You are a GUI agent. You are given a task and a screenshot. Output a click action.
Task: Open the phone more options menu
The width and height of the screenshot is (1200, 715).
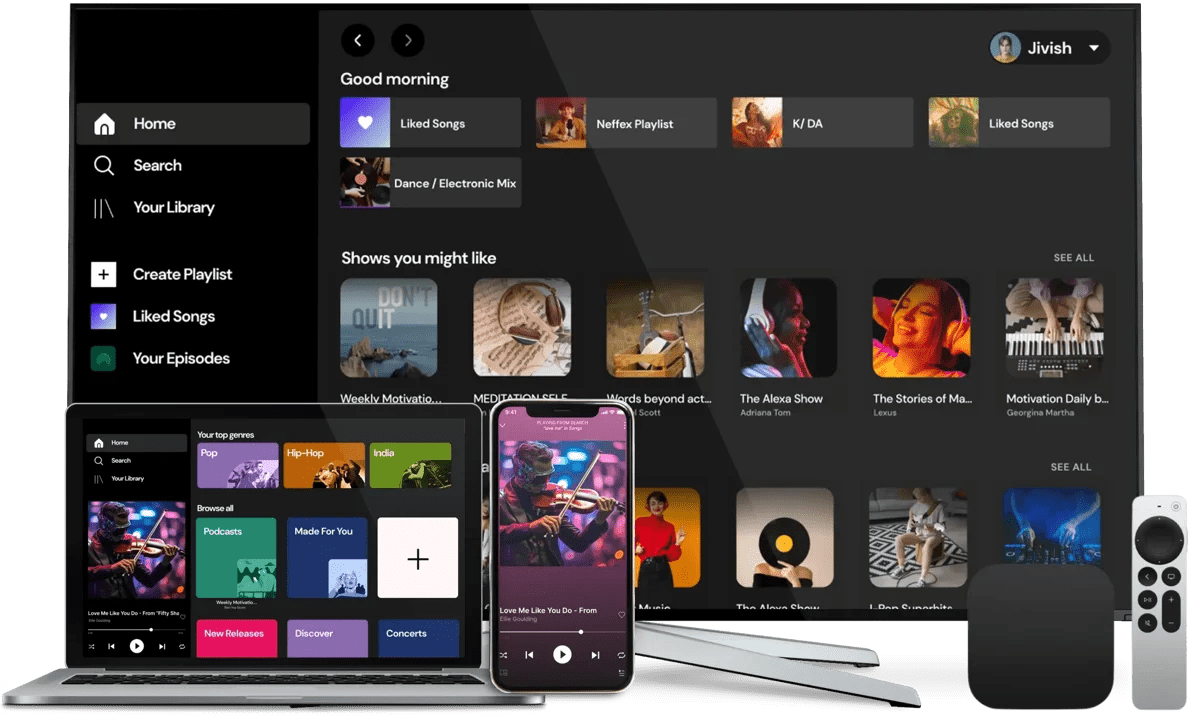pos(625,425)
